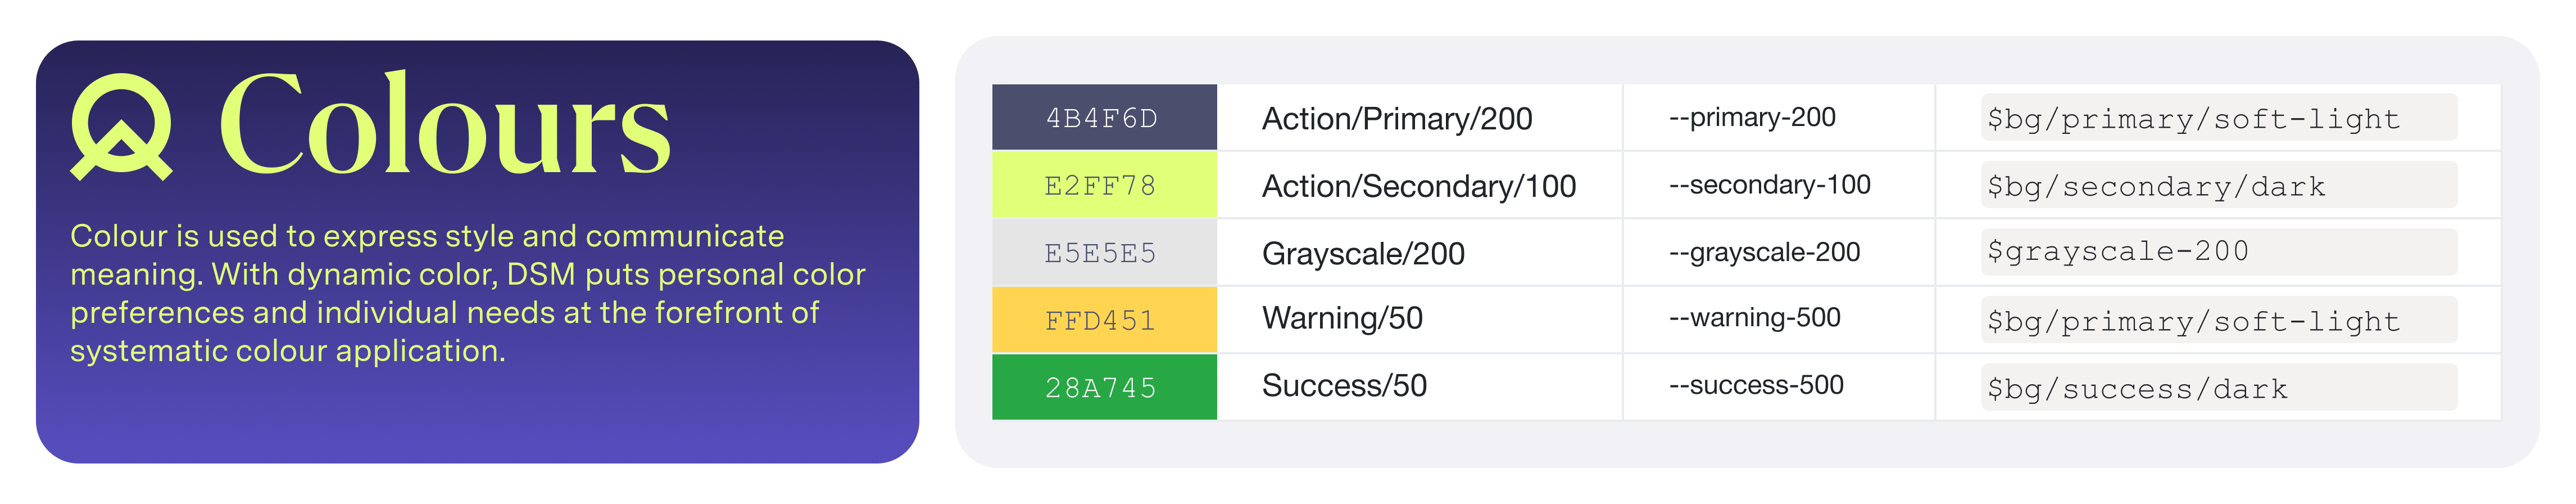Select the --grayscale-200 variable cell
Image resolution: width=2576 pixels, height=504 pixels.
[1763, 252]
